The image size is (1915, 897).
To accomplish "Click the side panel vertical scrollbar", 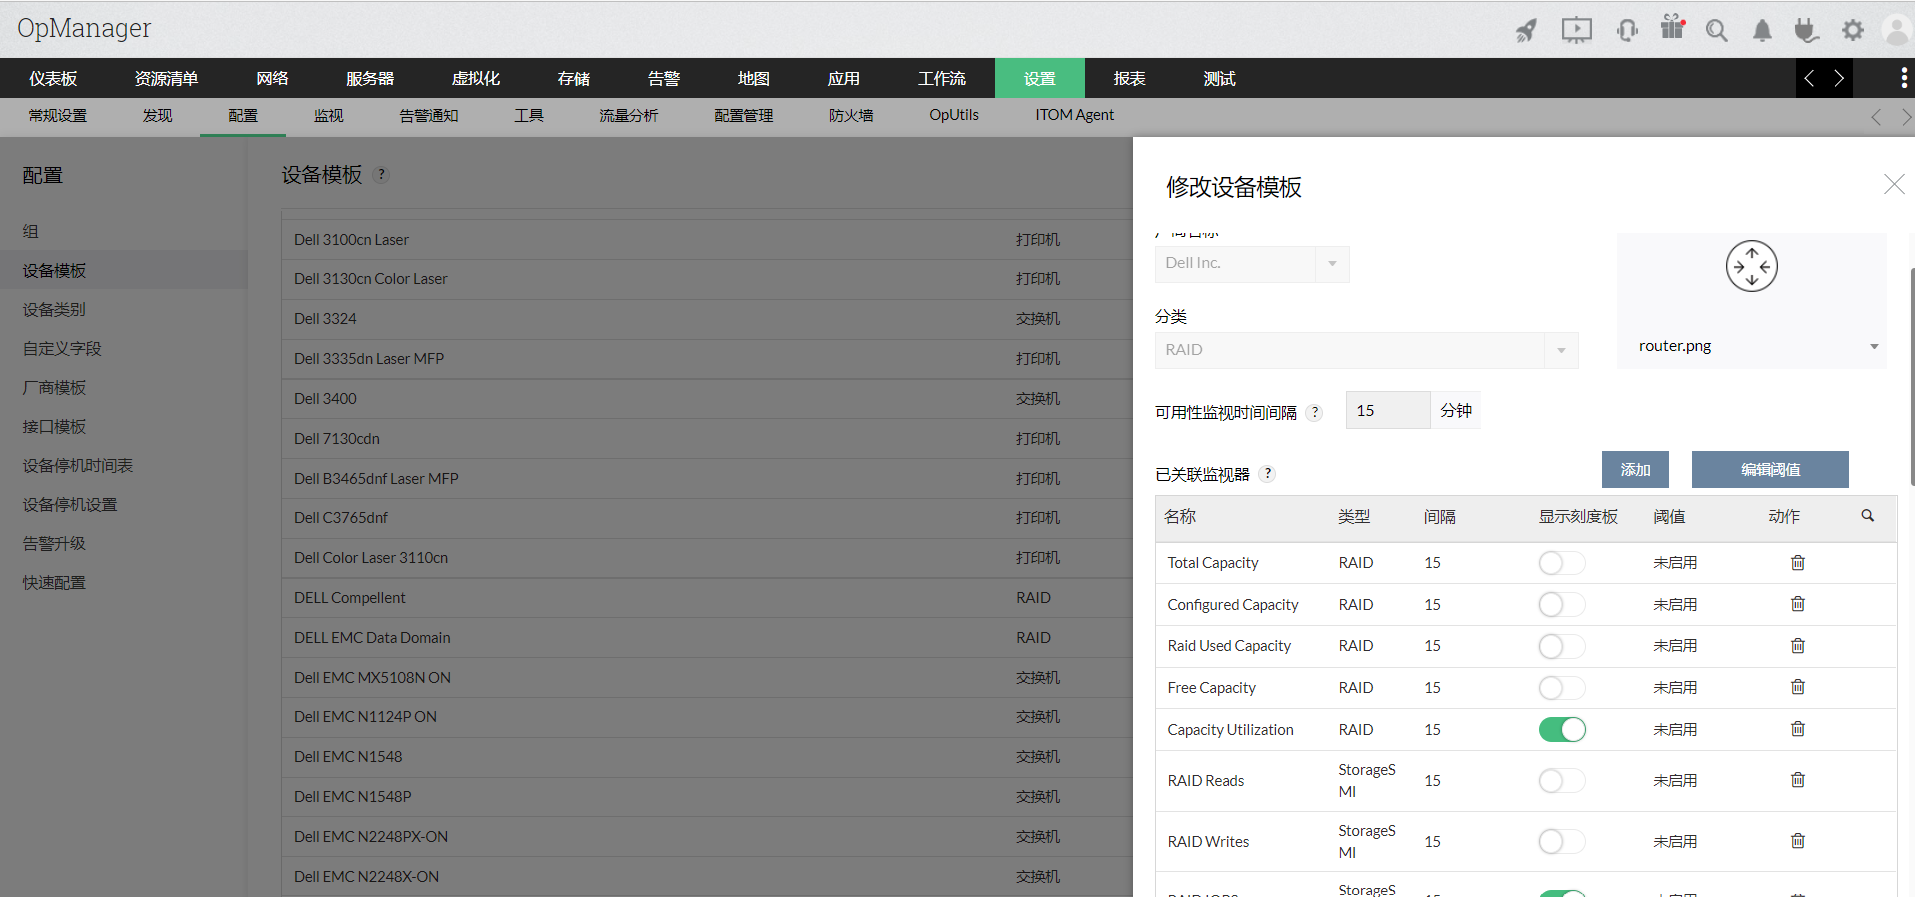I will point(1911,375).
